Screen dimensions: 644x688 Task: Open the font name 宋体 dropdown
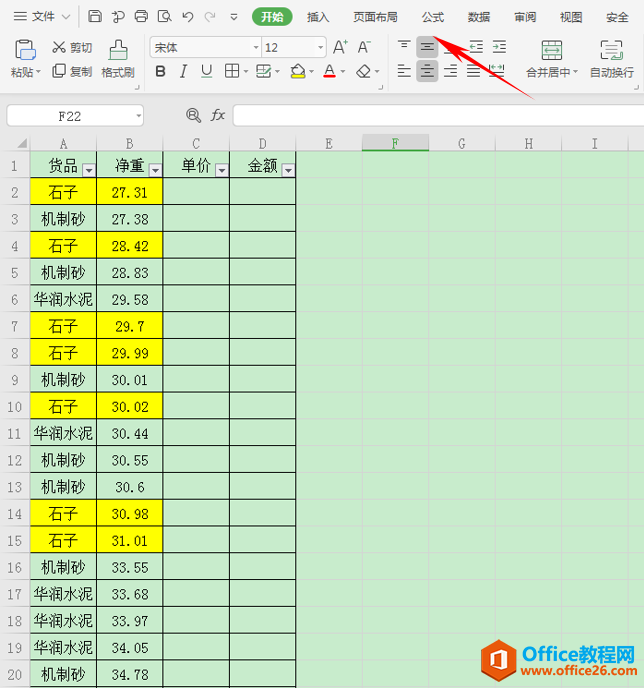point(256,47)
